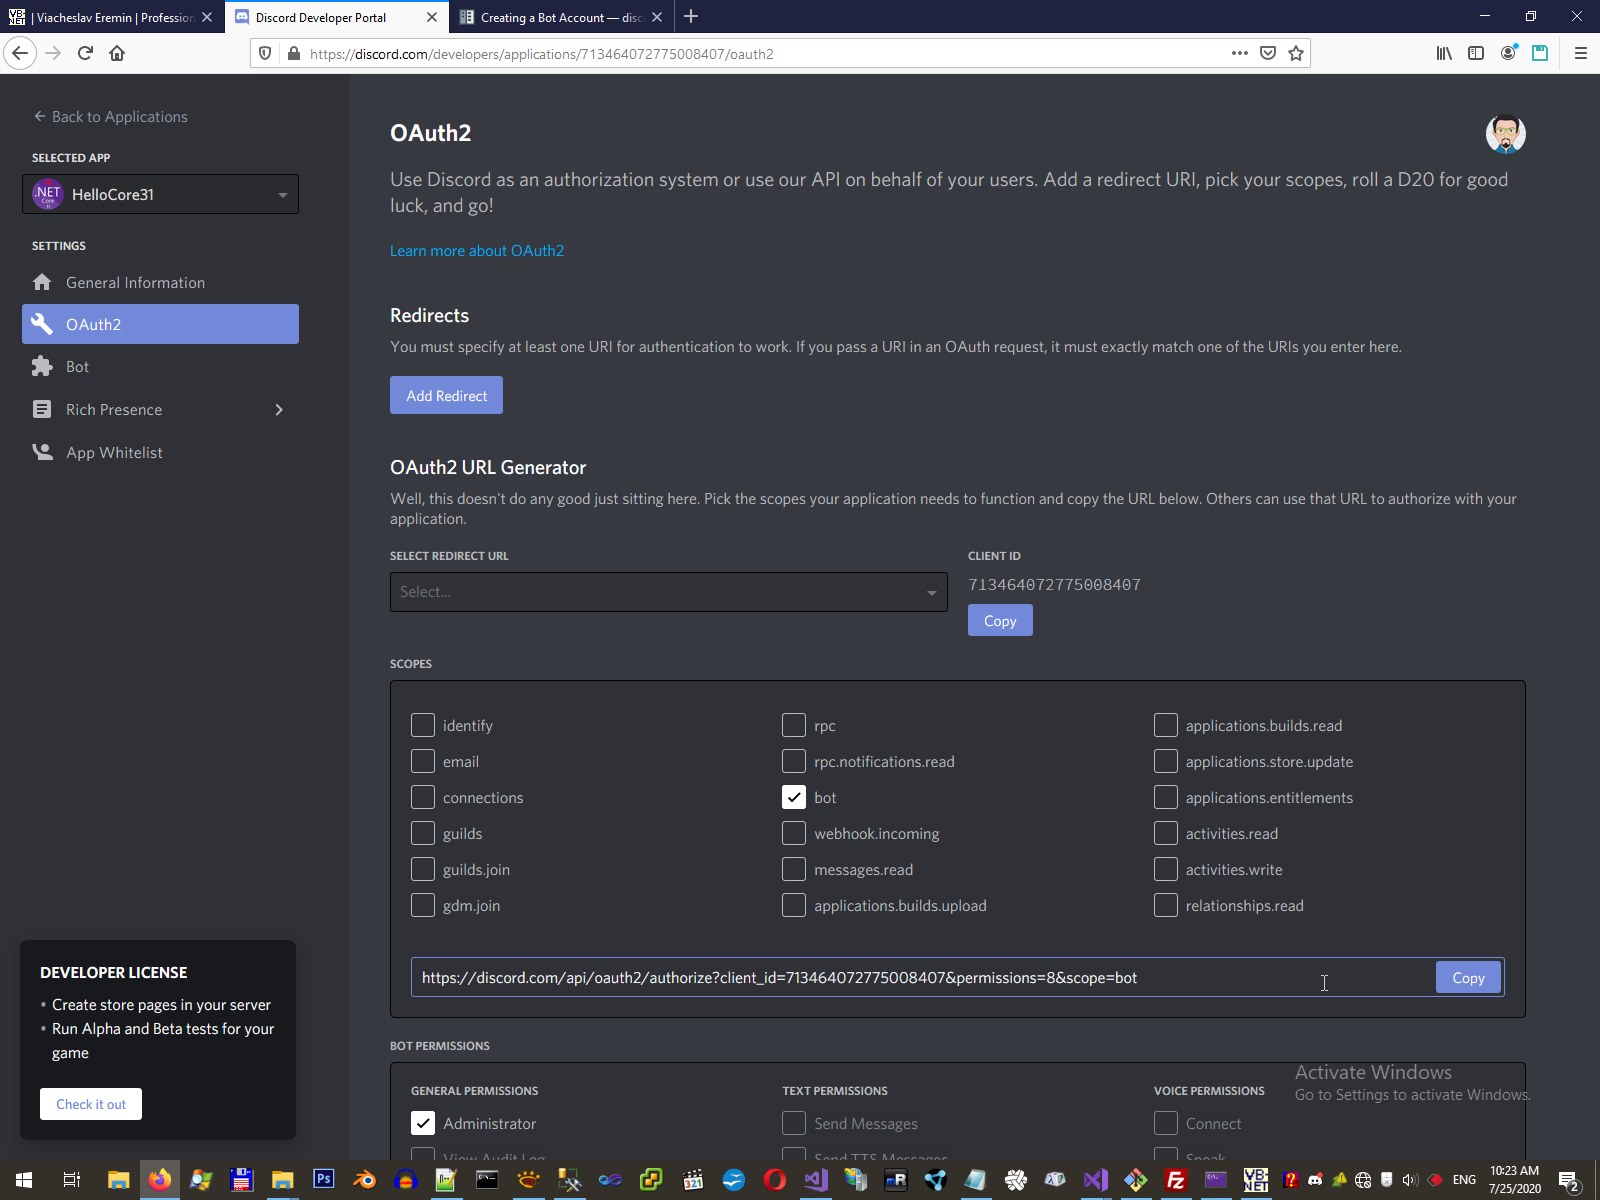Open the Command Prompt taskbar icon
The image size is (1600, 1200).
coord(487,1180)
